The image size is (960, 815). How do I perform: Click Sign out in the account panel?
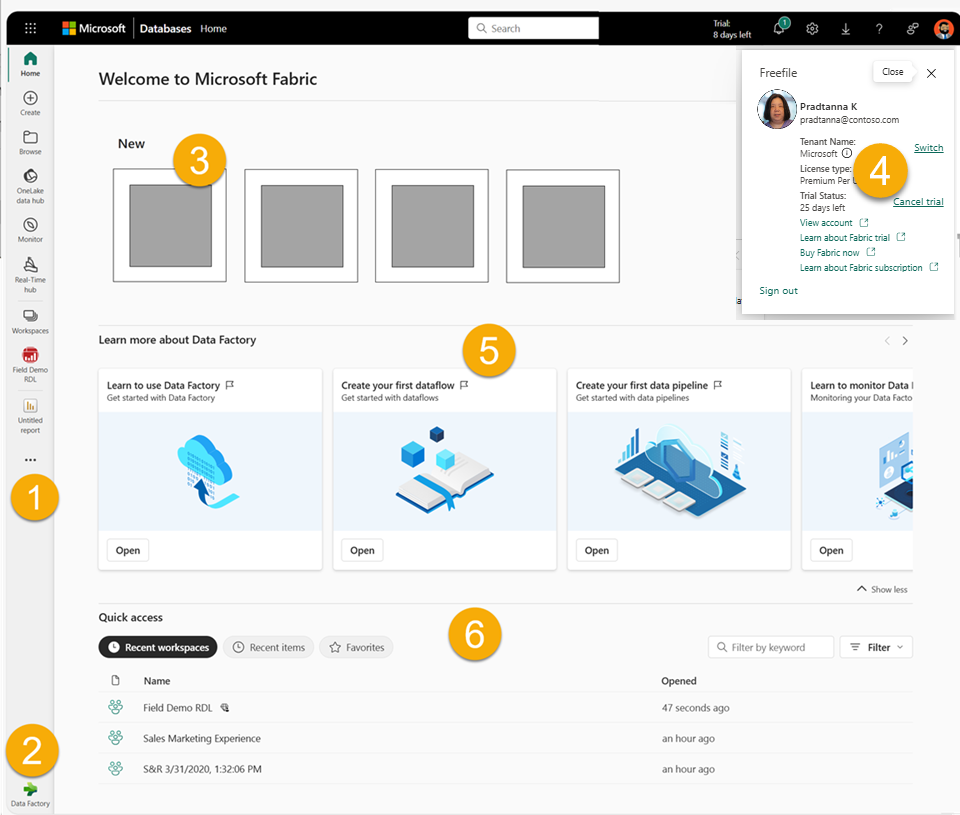[778, 291]
